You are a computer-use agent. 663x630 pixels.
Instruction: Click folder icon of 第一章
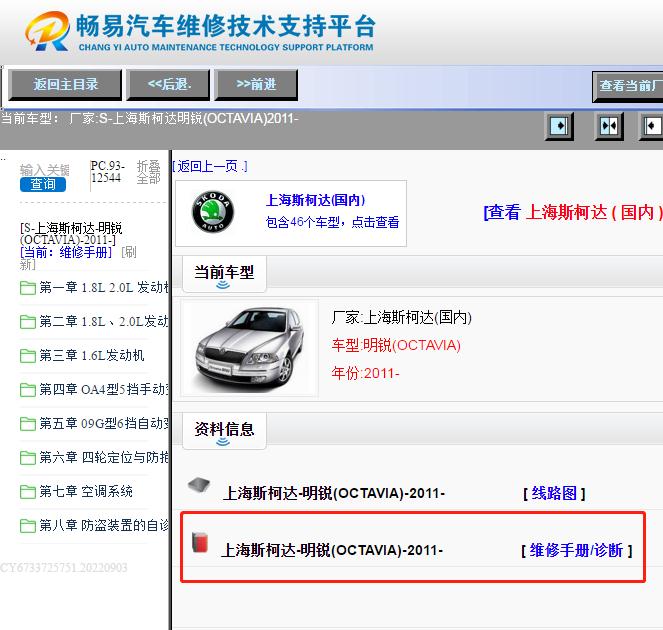click(27, 288)
